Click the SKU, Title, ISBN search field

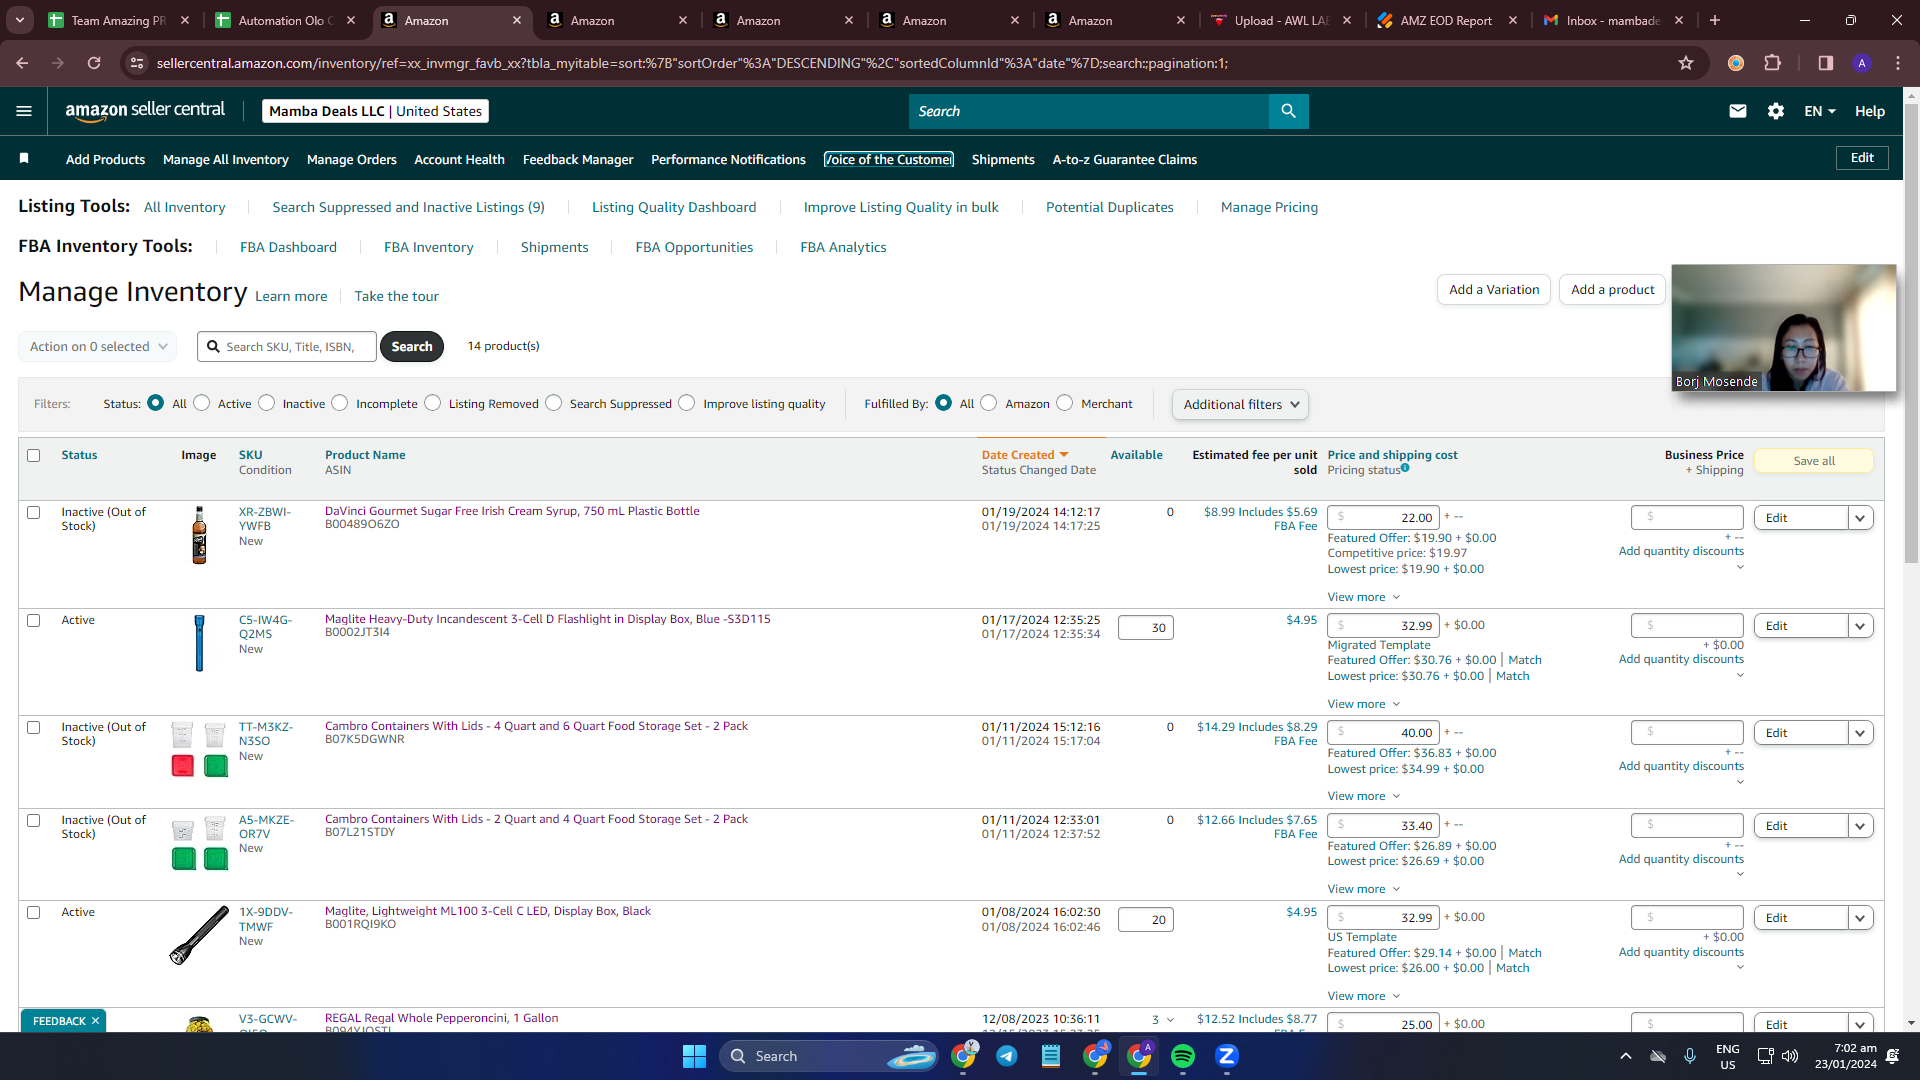tap(287, 347)
